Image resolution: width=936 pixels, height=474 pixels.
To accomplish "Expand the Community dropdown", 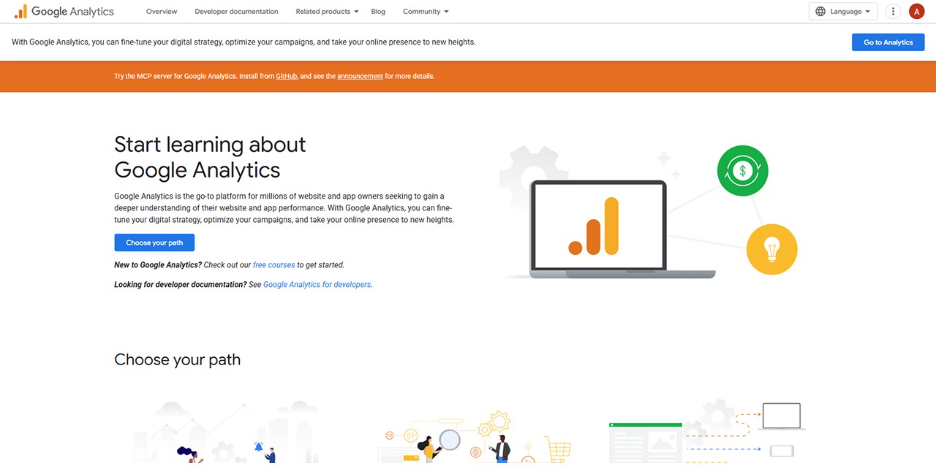I will coord(426,11).
